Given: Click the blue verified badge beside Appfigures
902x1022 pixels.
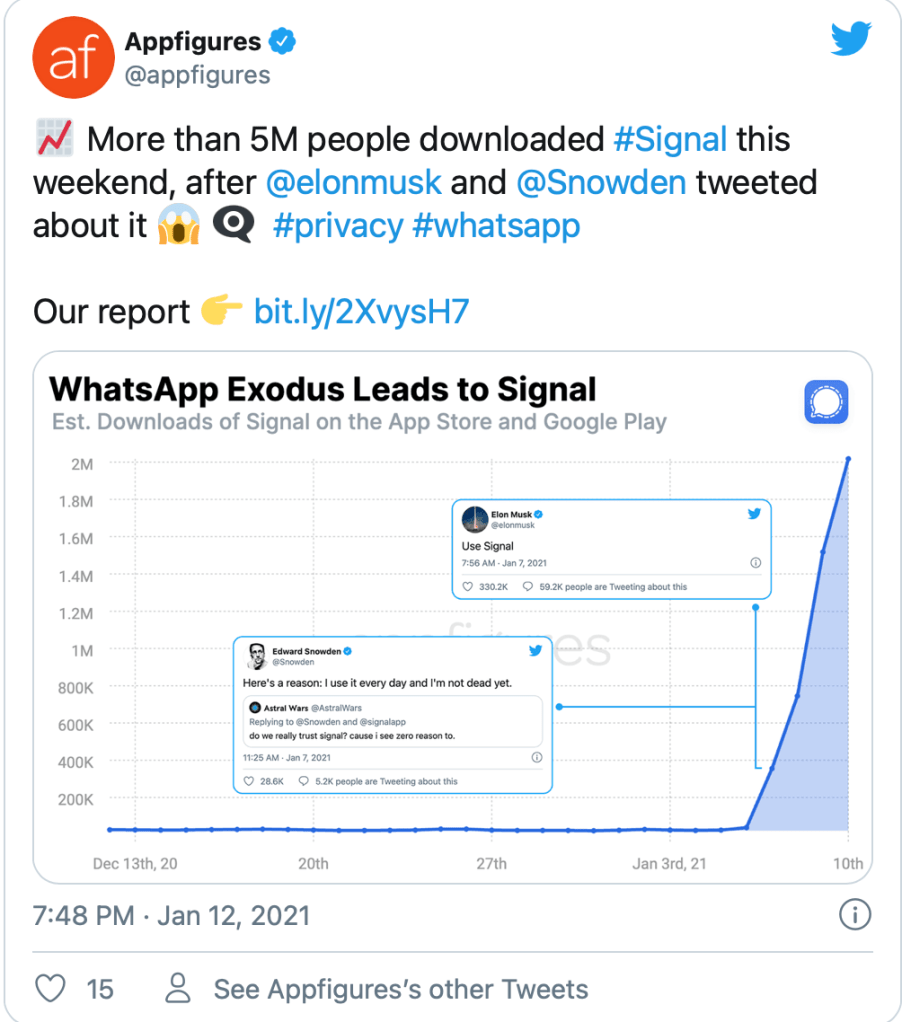Looking at the screenshot, I should point(284,42).
